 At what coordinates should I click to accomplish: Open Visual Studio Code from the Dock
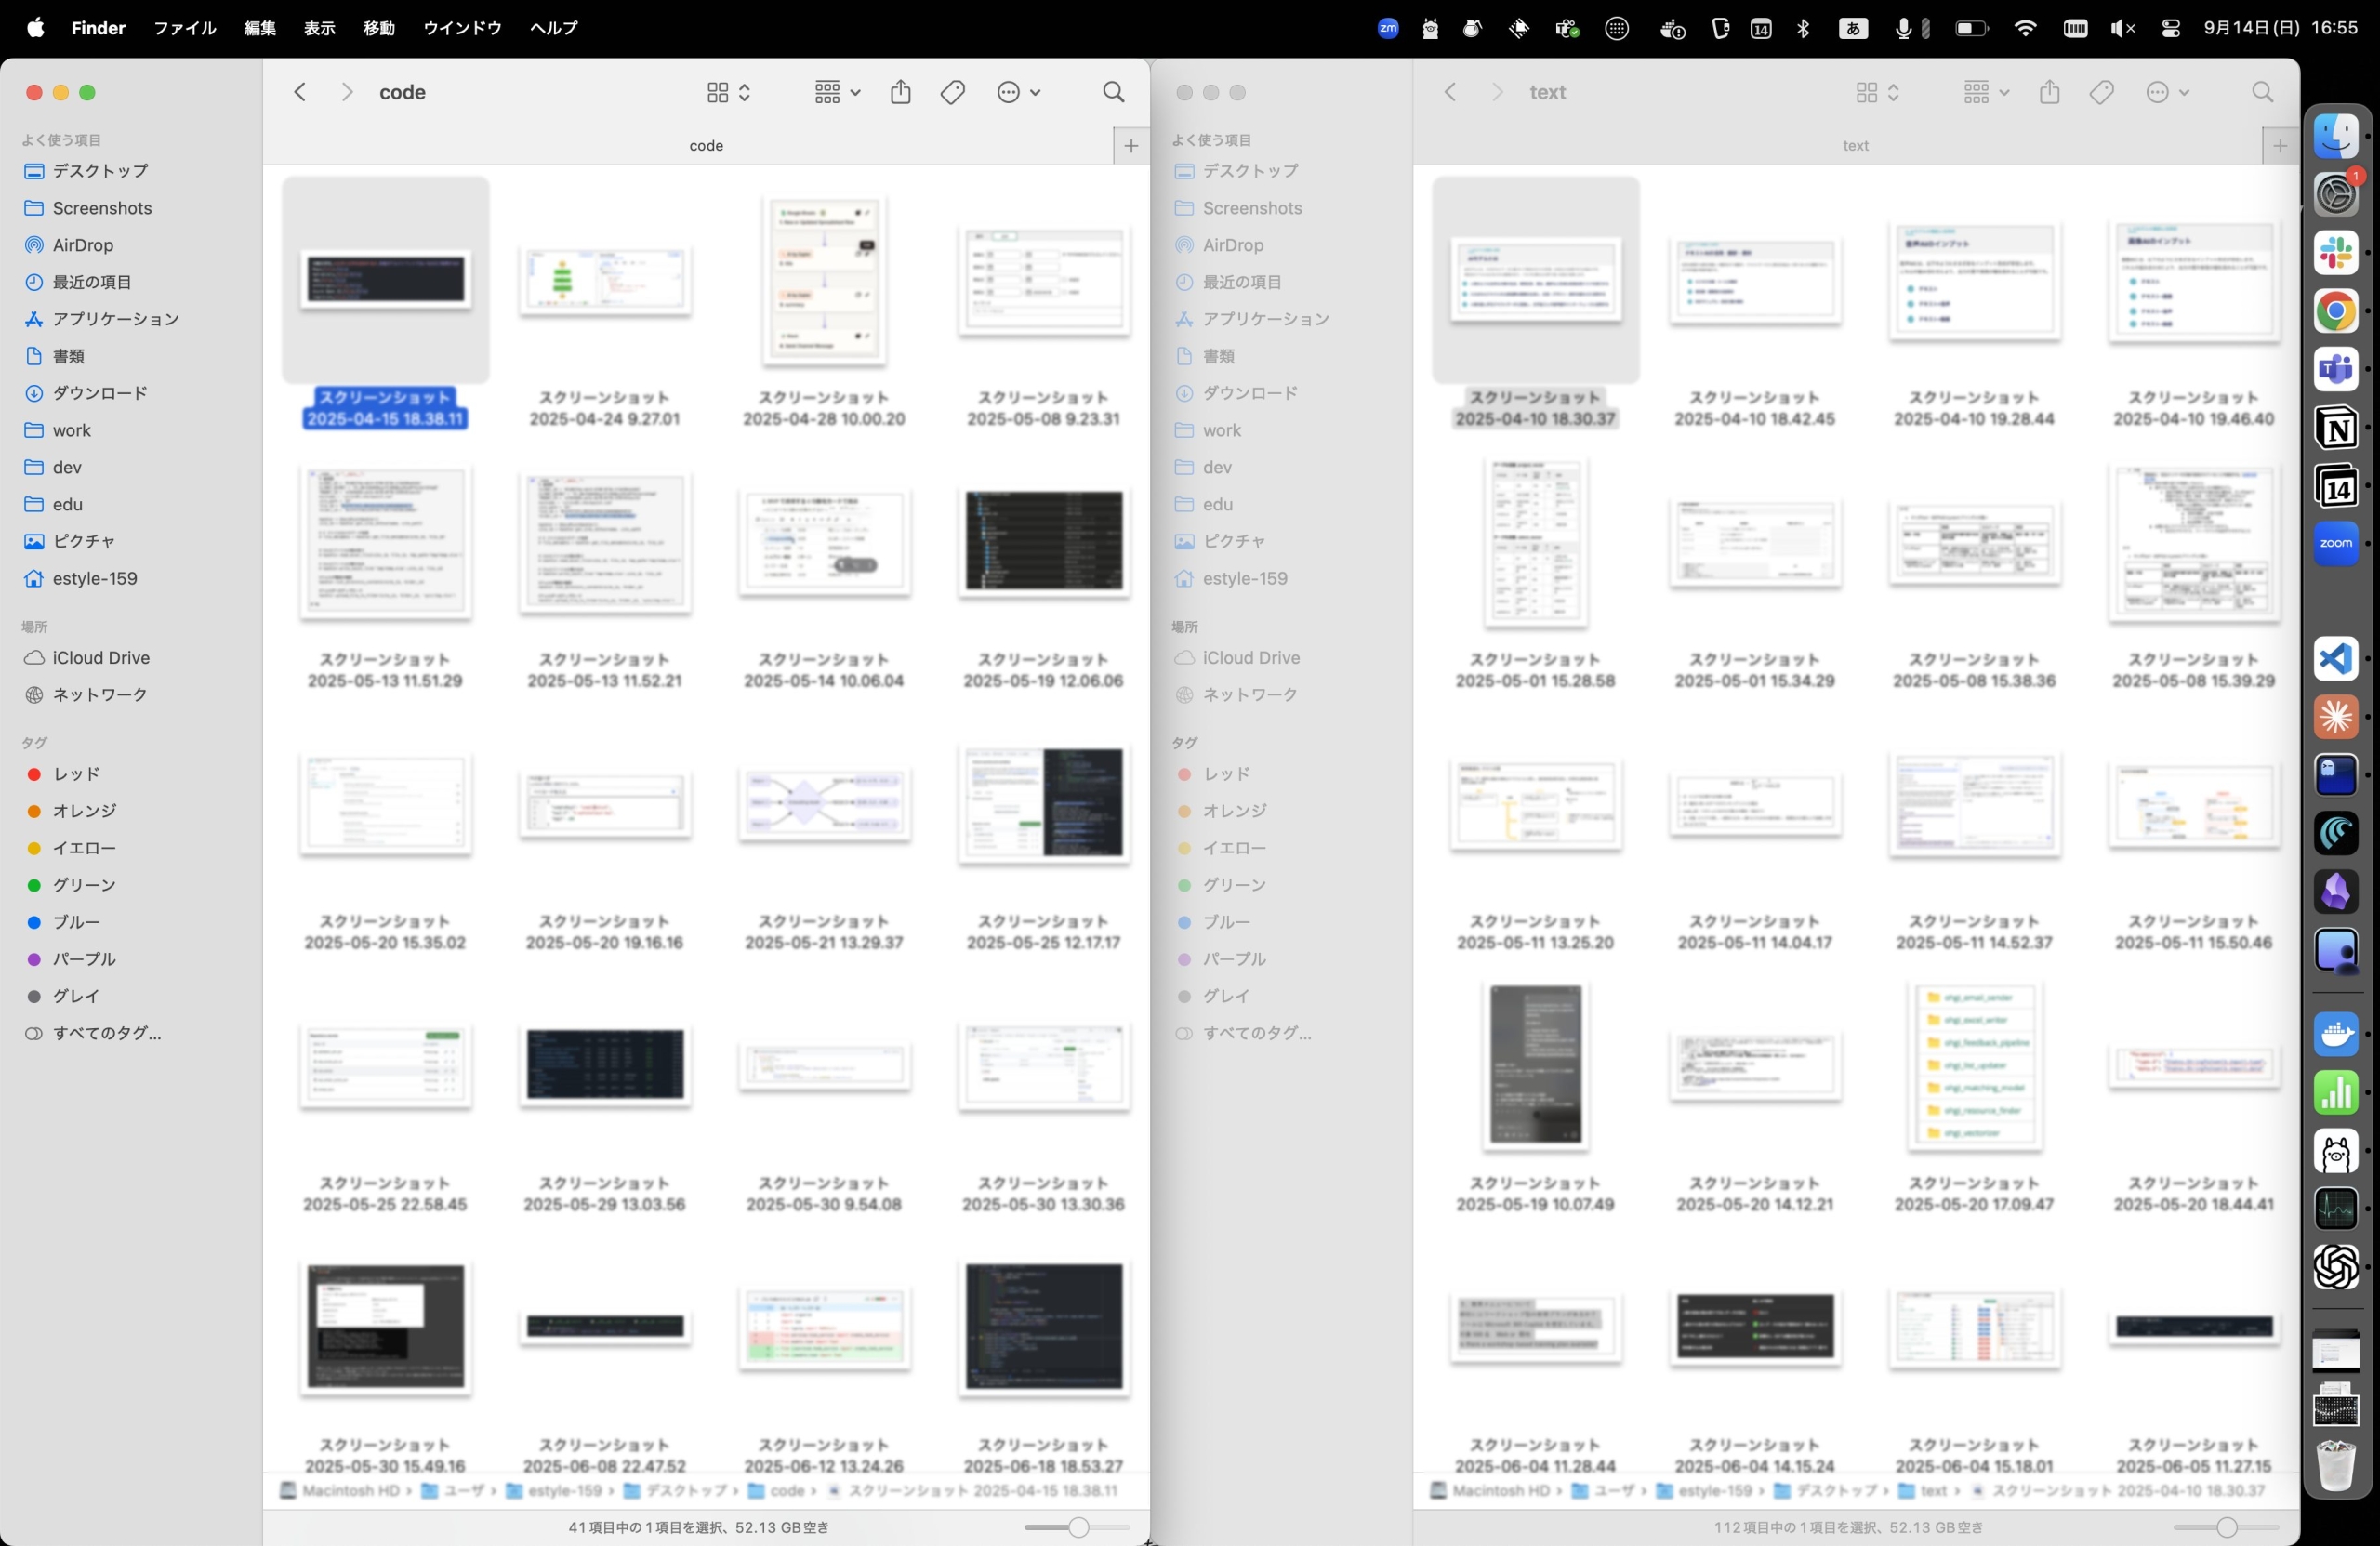2336,659
